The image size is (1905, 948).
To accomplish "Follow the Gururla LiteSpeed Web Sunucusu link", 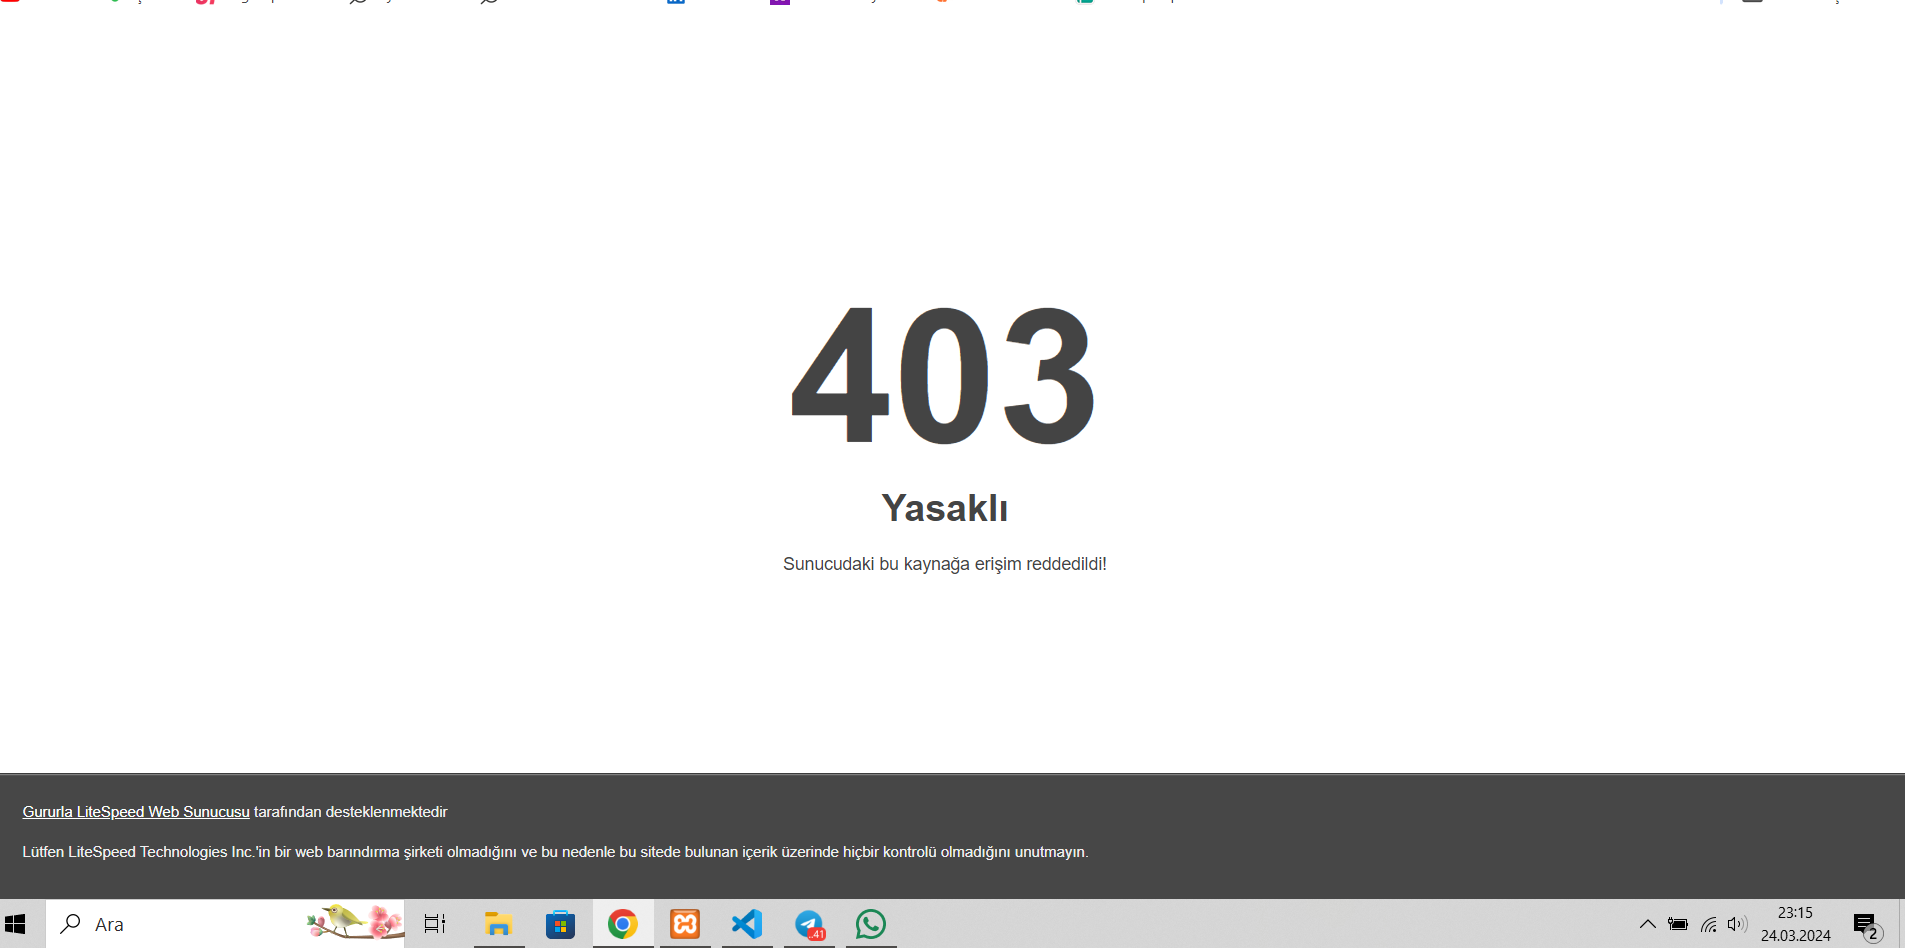I will click(x=136, y=812).
